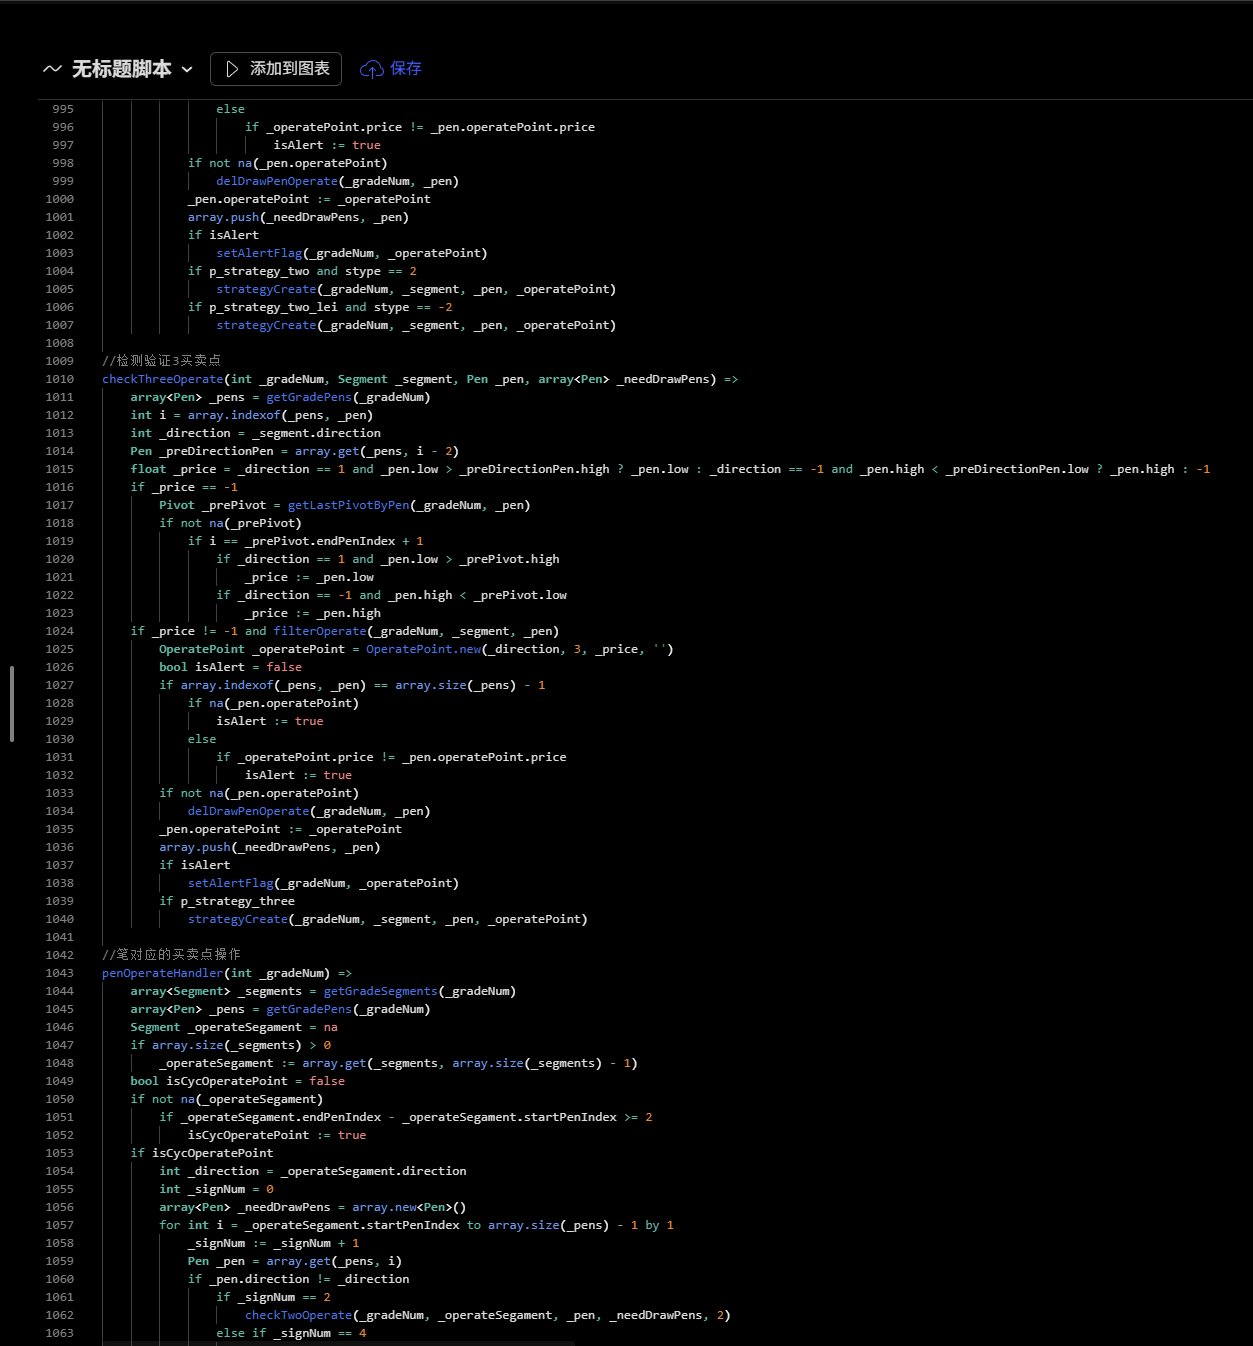
Task: Click the Pine script wave icon
Action: coord(52,69)
